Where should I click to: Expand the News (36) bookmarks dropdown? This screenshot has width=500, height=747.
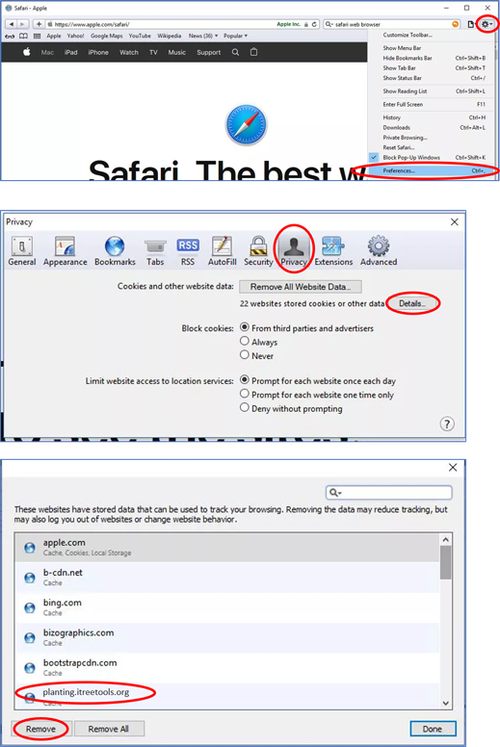tap(203, 36)
